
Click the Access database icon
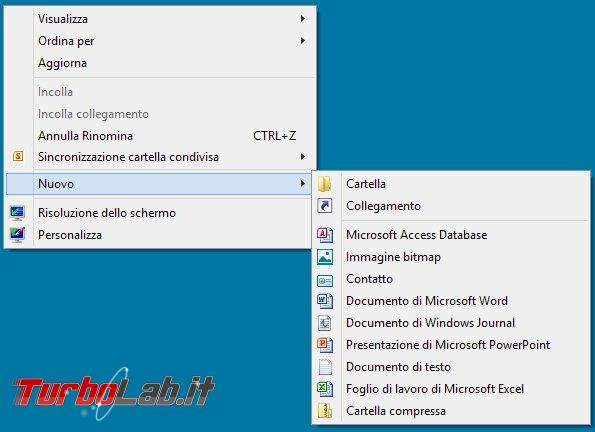tap(325, 235)
